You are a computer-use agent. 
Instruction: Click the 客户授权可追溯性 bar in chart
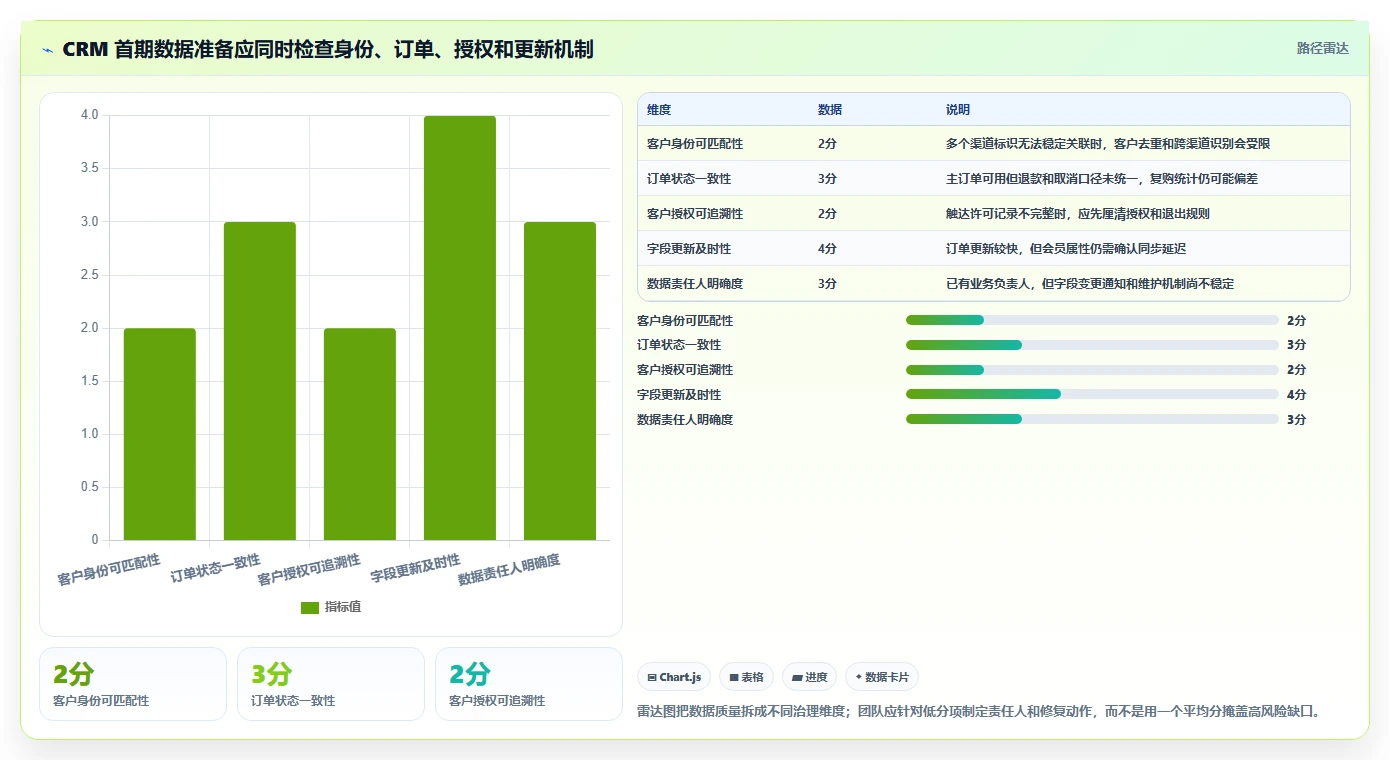[360, 434]
